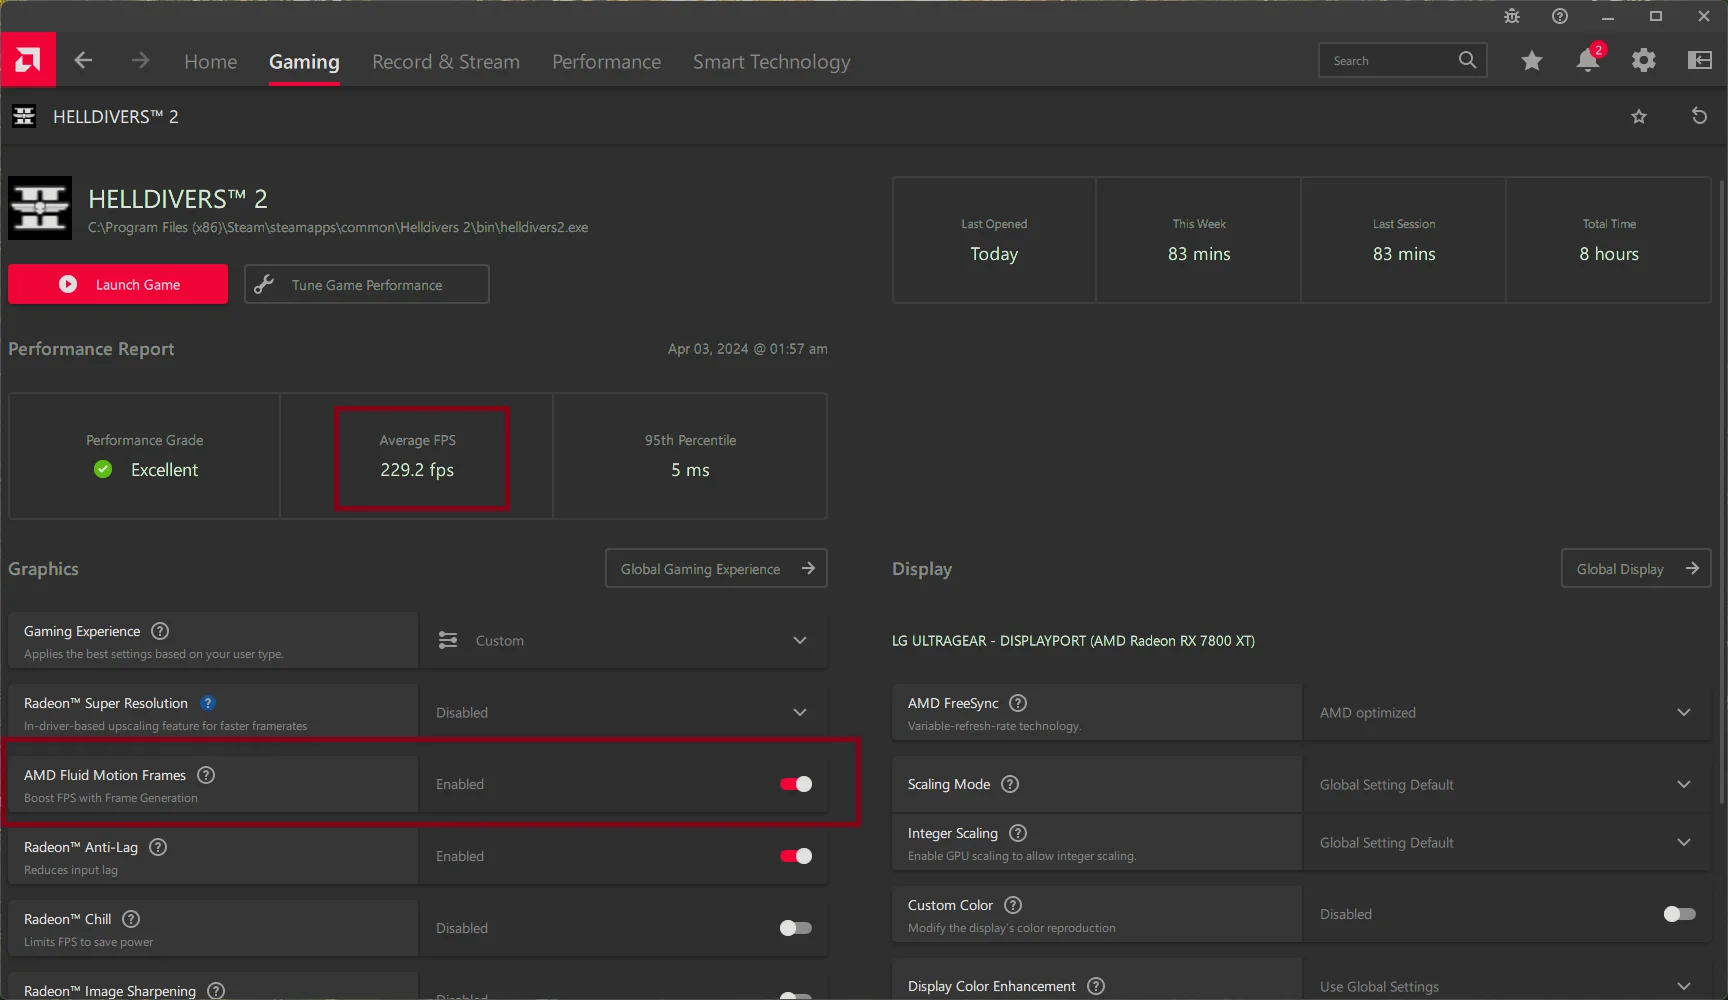Open settings gear icon
The width and height of the screenshot is (1728, 1000).
1643,61
